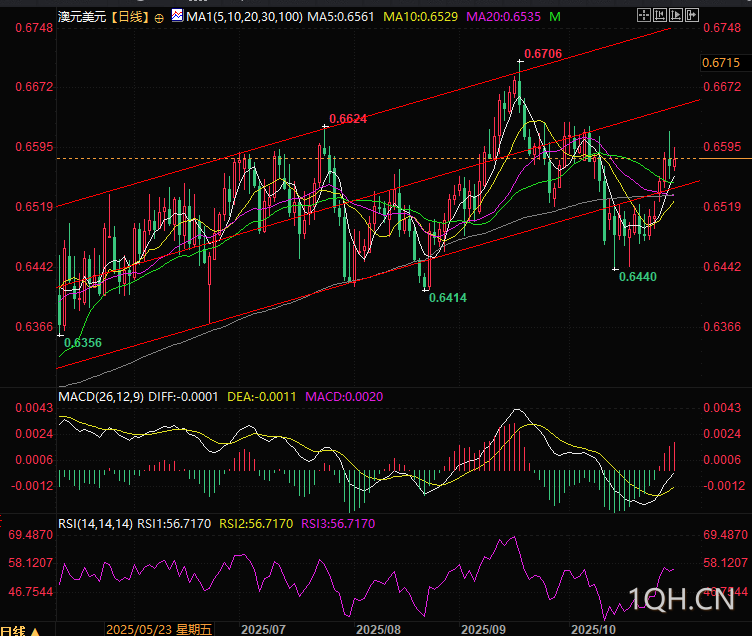
Task: Select the 2025/05/23 星期五 date label
Action: [x=160, y=630]
